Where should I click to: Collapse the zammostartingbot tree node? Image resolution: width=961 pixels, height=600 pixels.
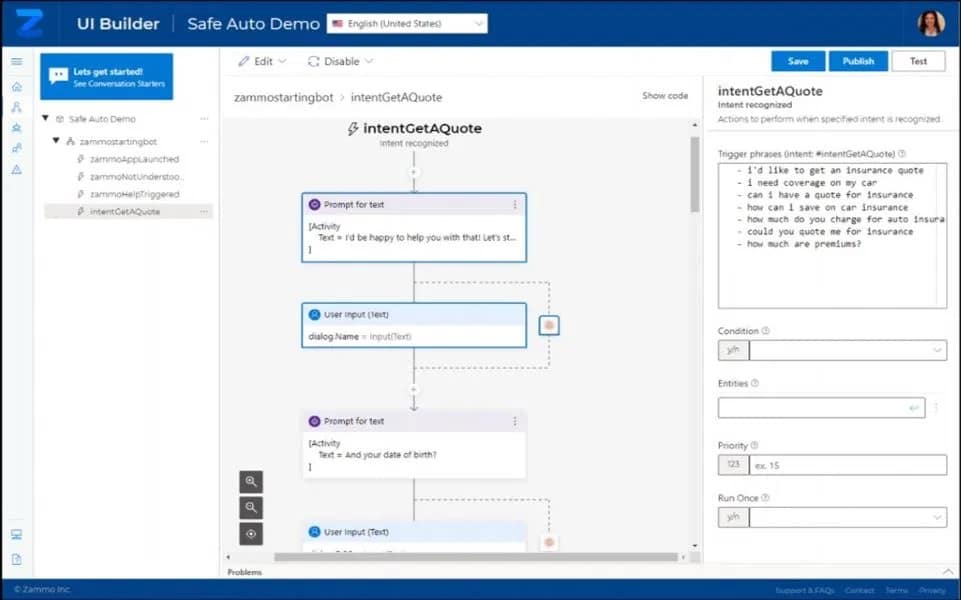click(57, 142)
